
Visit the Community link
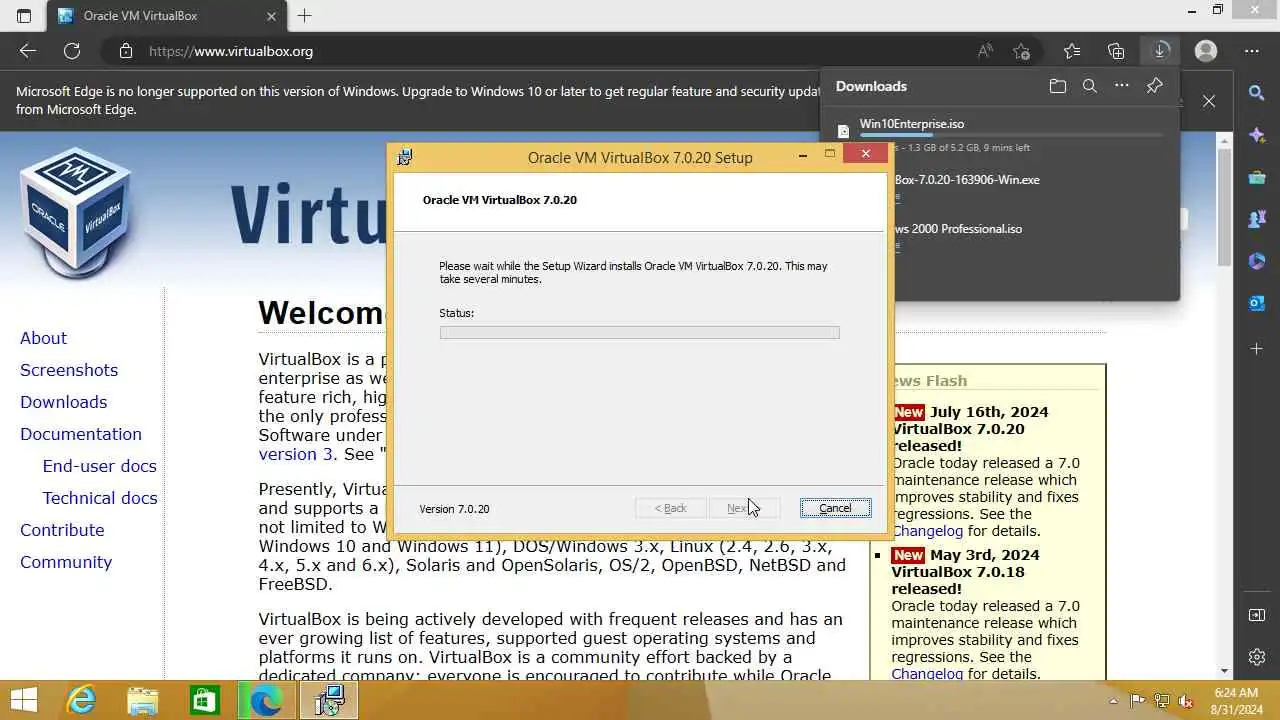coord(66,562)
